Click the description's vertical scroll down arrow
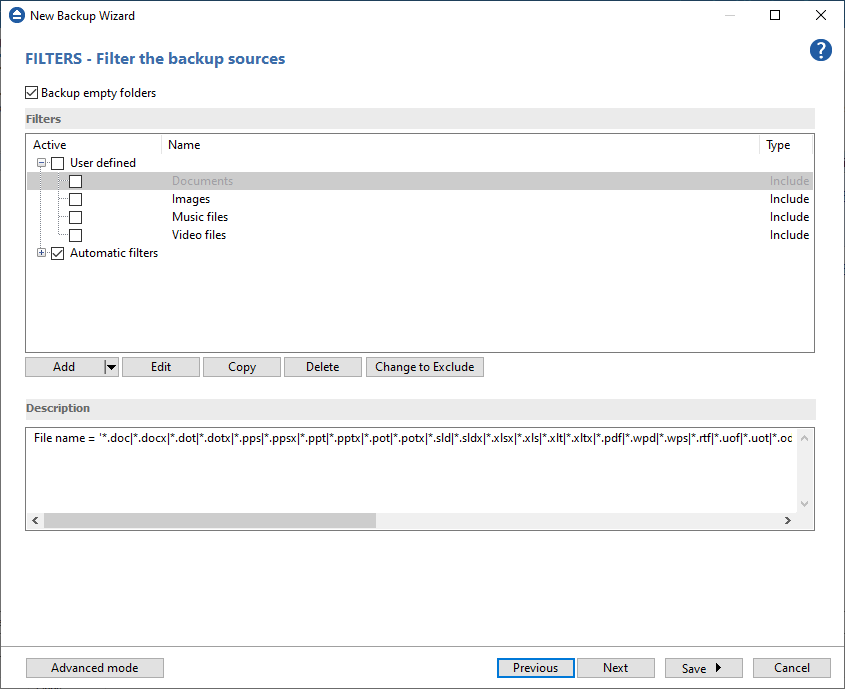845x689 pixels. coord(804,504)
